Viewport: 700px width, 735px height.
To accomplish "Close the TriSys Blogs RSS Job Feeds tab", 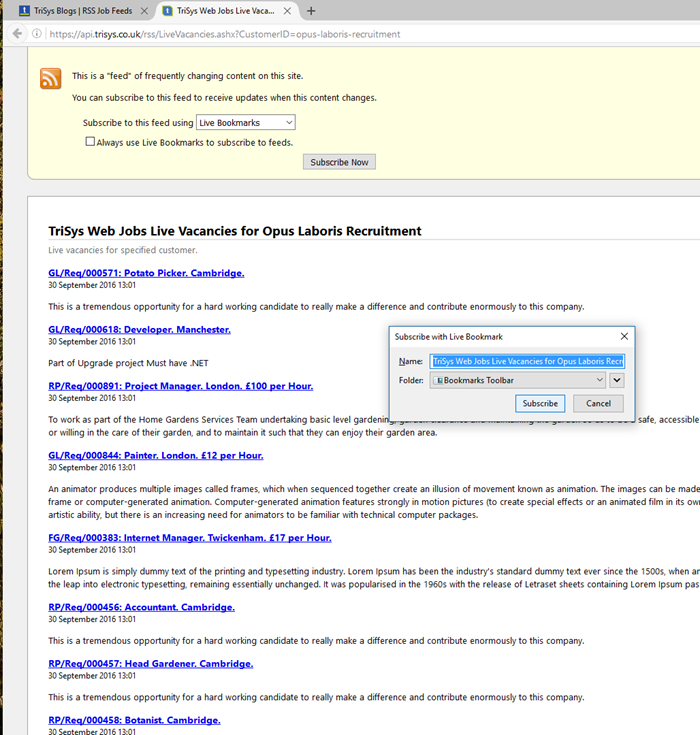I will [x=144, y=11].
